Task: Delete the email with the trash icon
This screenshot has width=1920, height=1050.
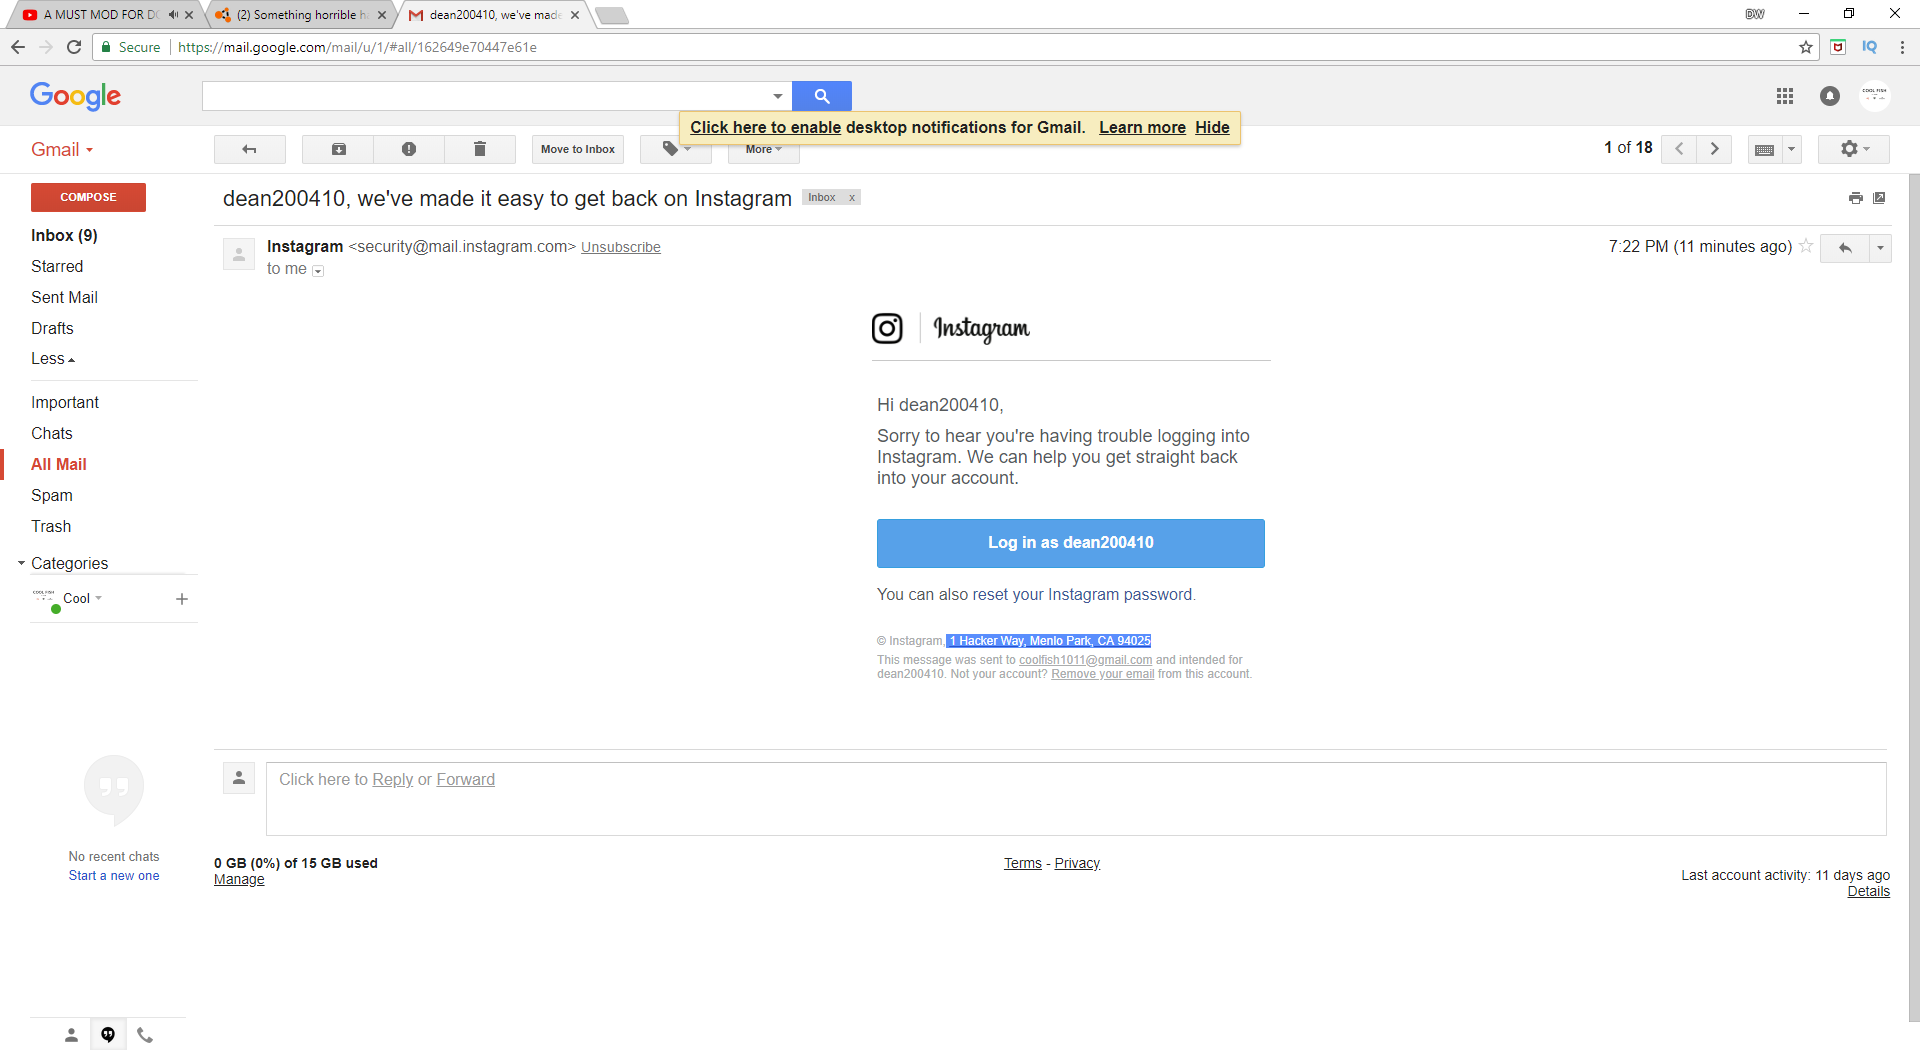Action: [480, 149]
